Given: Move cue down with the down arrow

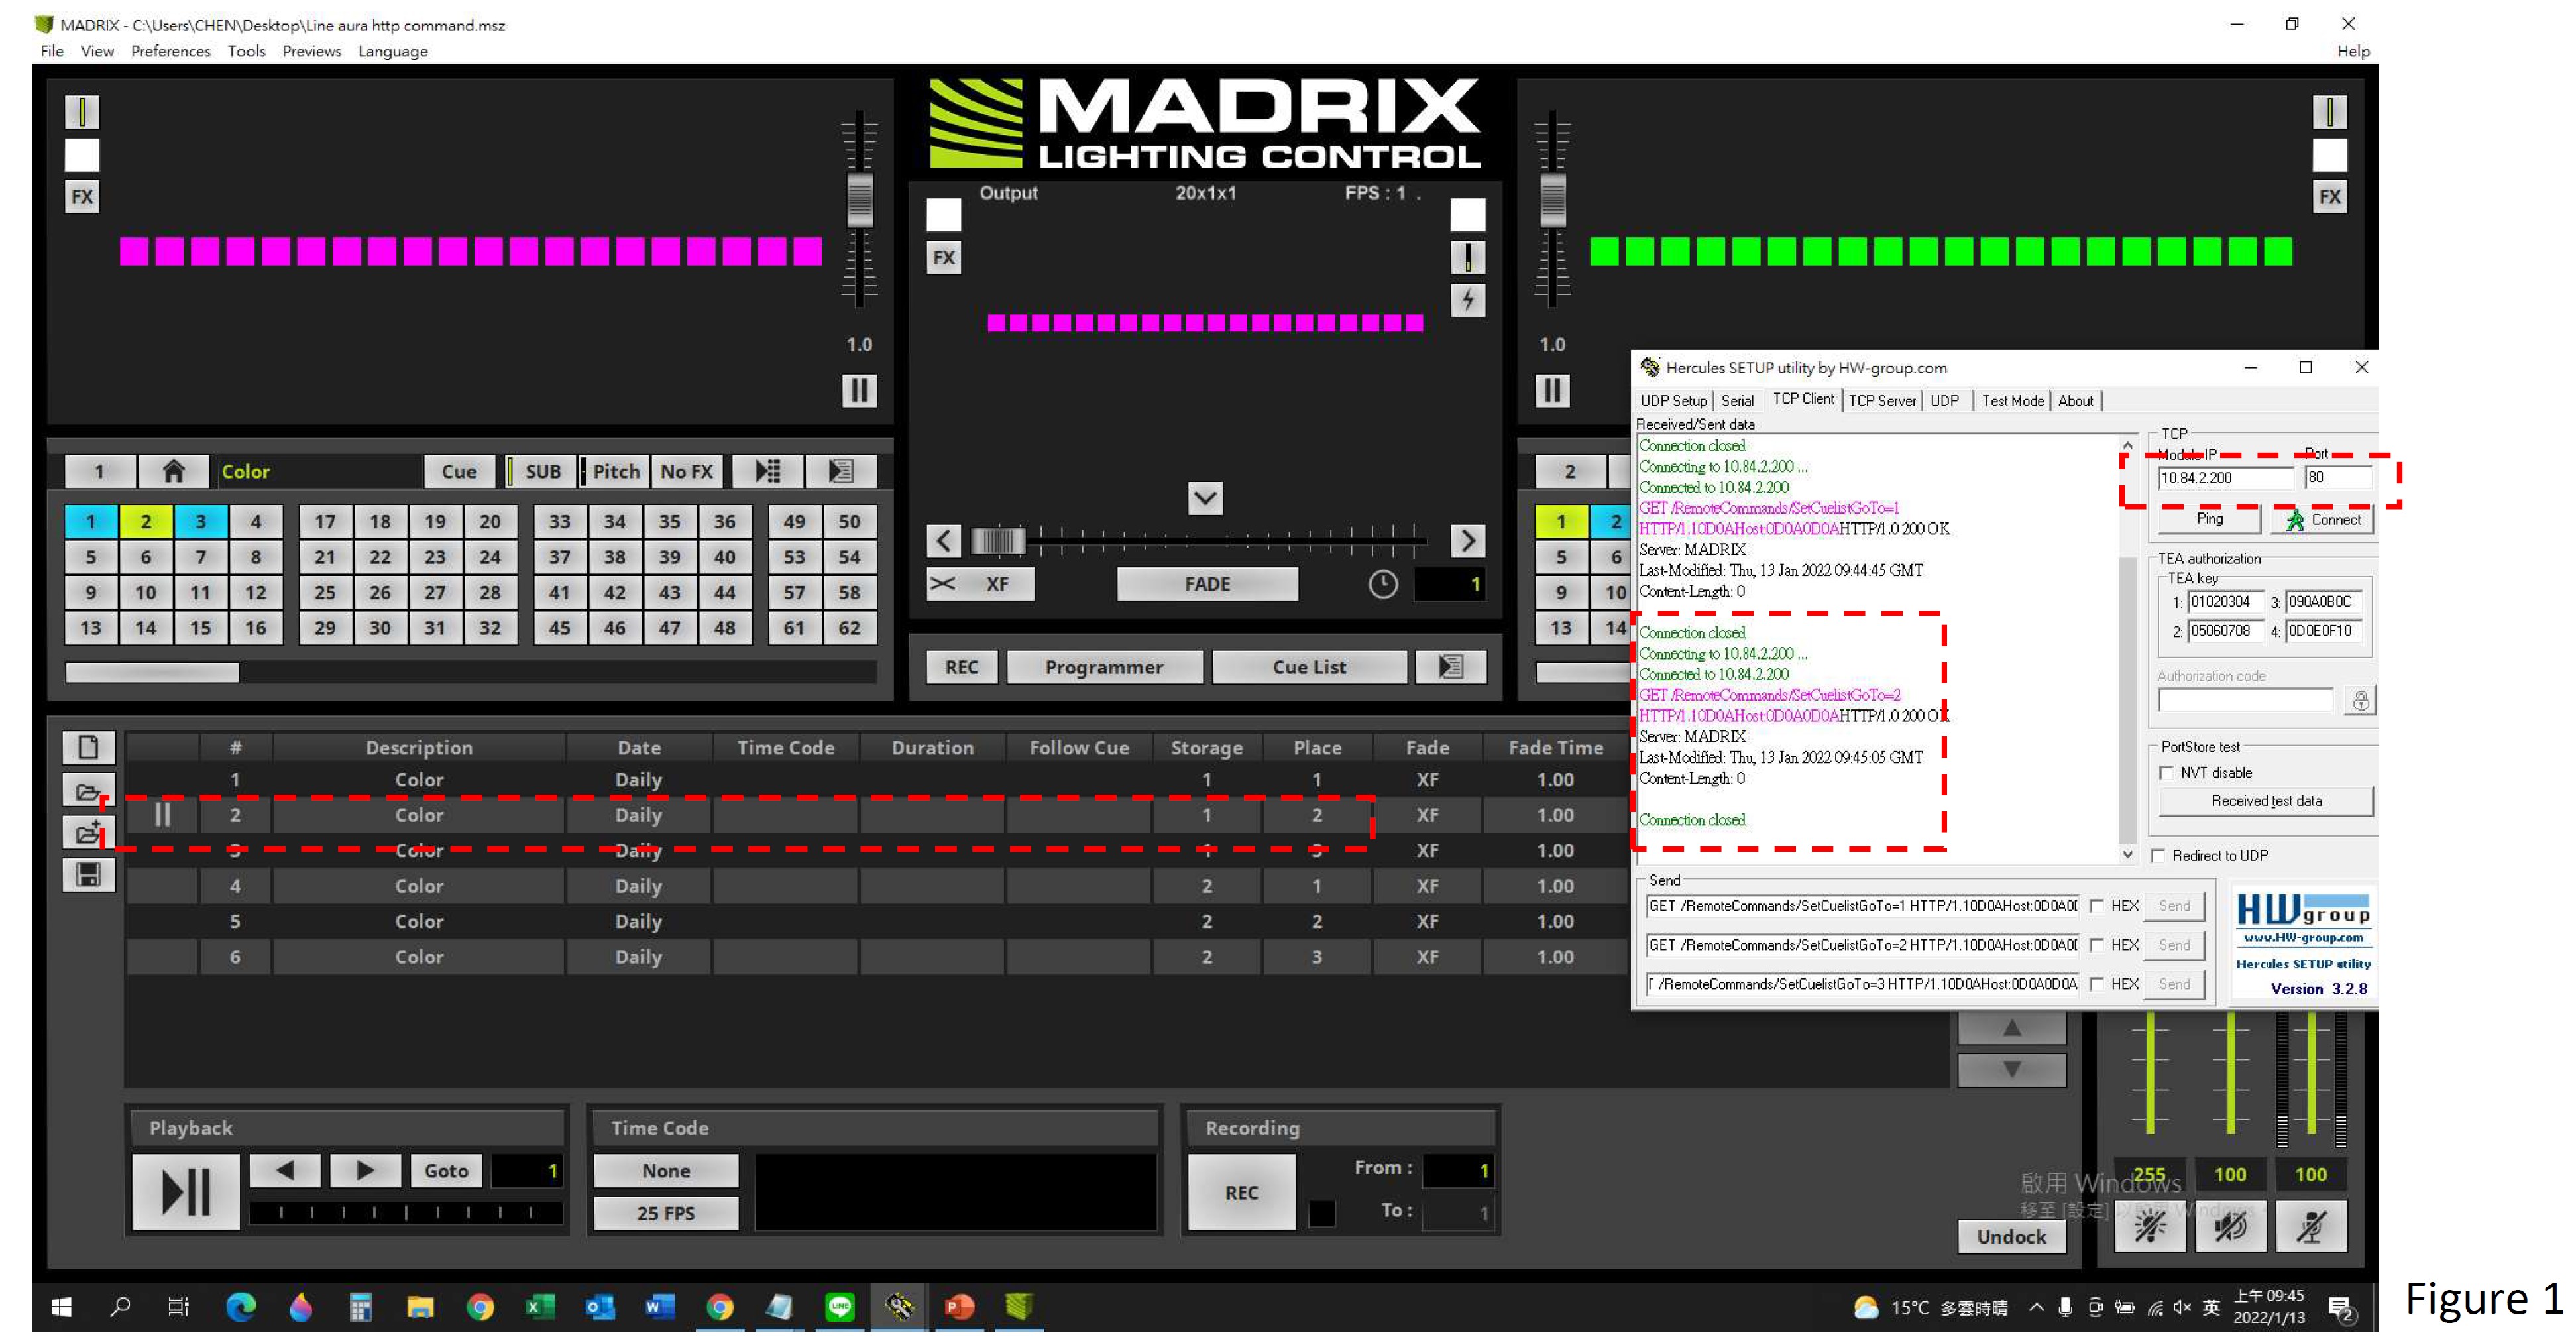Looking at the screenshot, I should 2012,1070.
